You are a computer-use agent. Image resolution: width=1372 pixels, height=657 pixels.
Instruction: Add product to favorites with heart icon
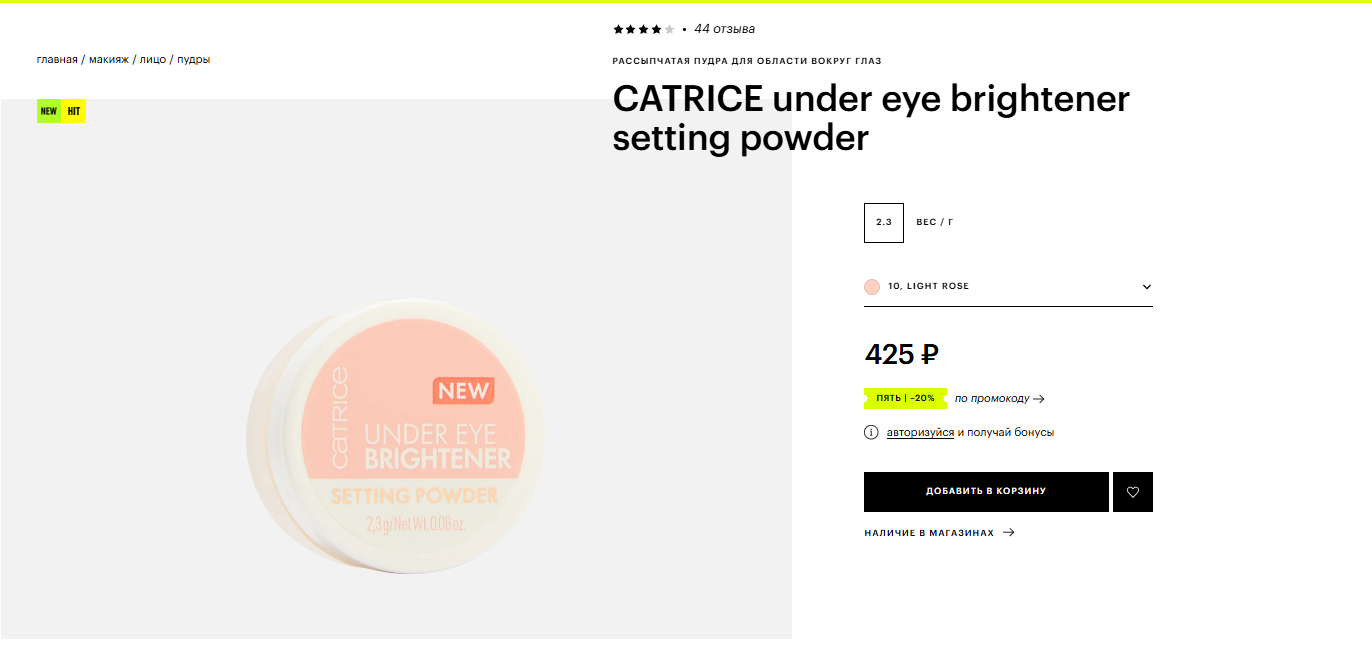tap(1133, 492)
